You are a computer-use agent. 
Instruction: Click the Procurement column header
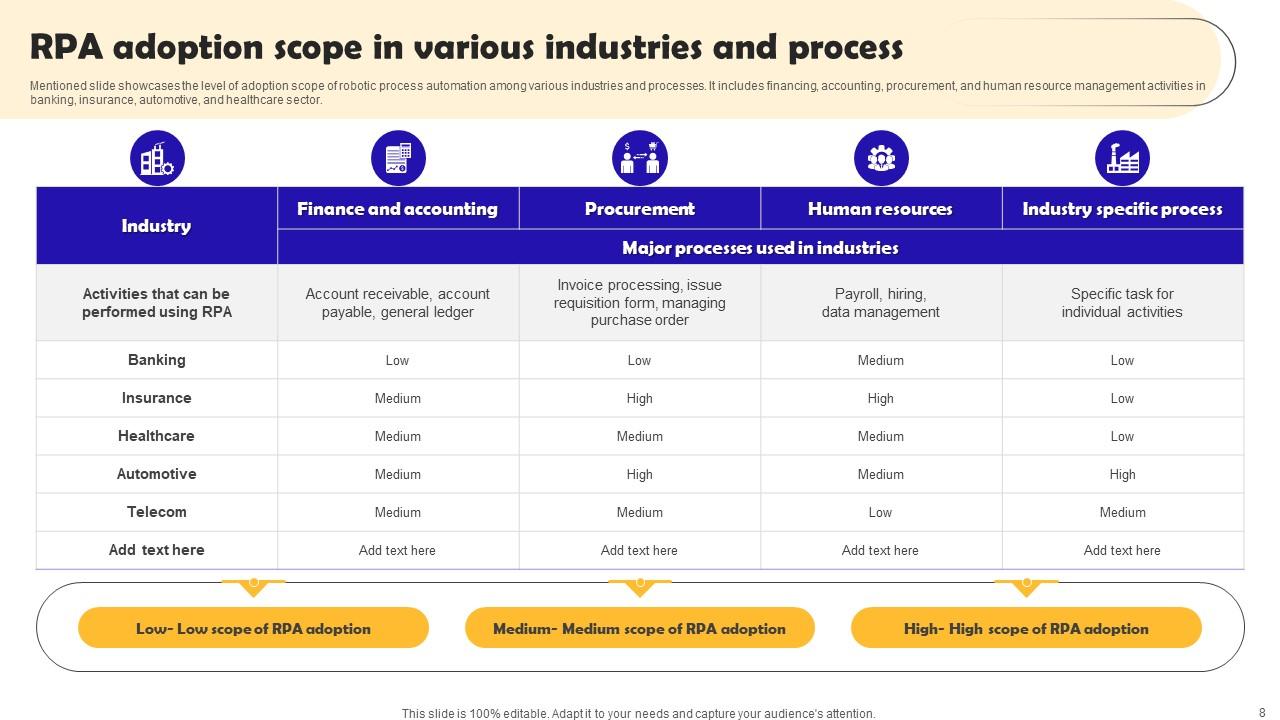point(640,209)
